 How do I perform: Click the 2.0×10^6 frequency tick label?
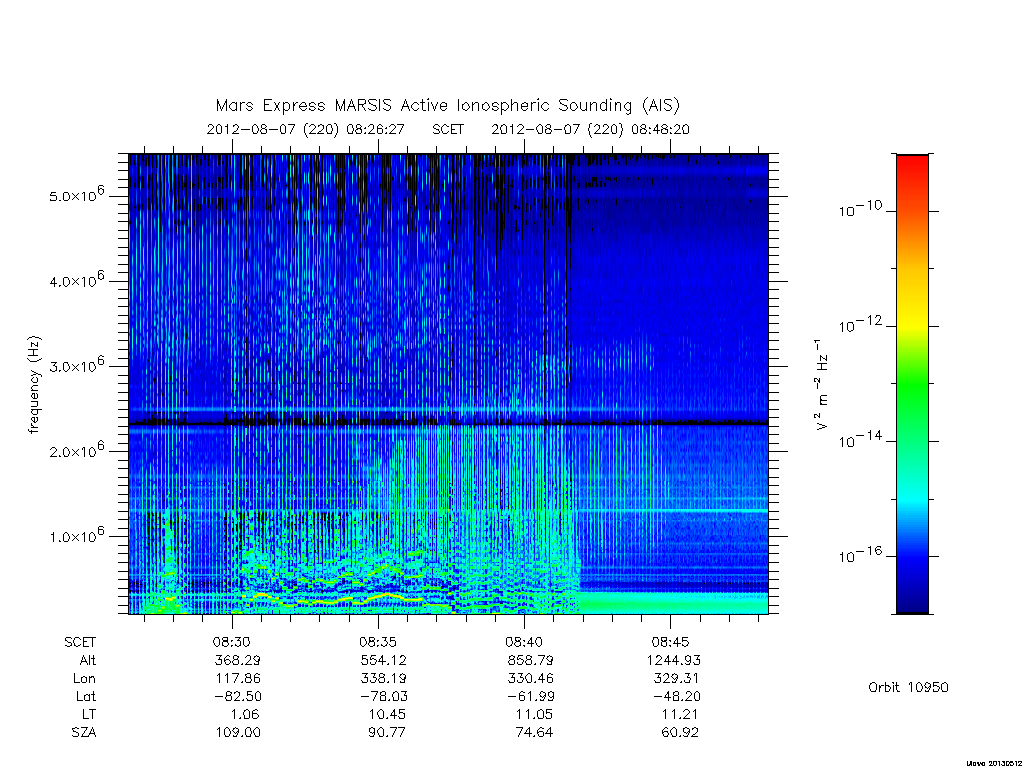(x=76, y=450)
